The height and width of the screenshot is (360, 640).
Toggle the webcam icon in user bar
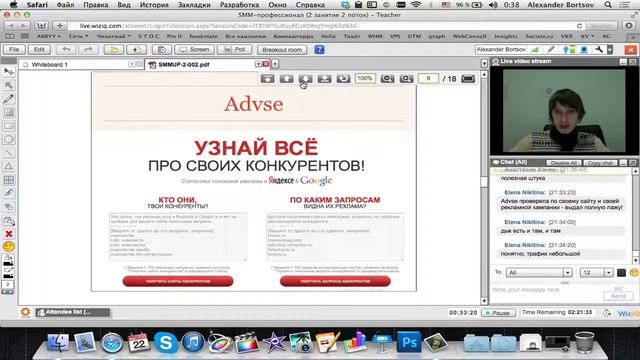(x=584, y=49)
